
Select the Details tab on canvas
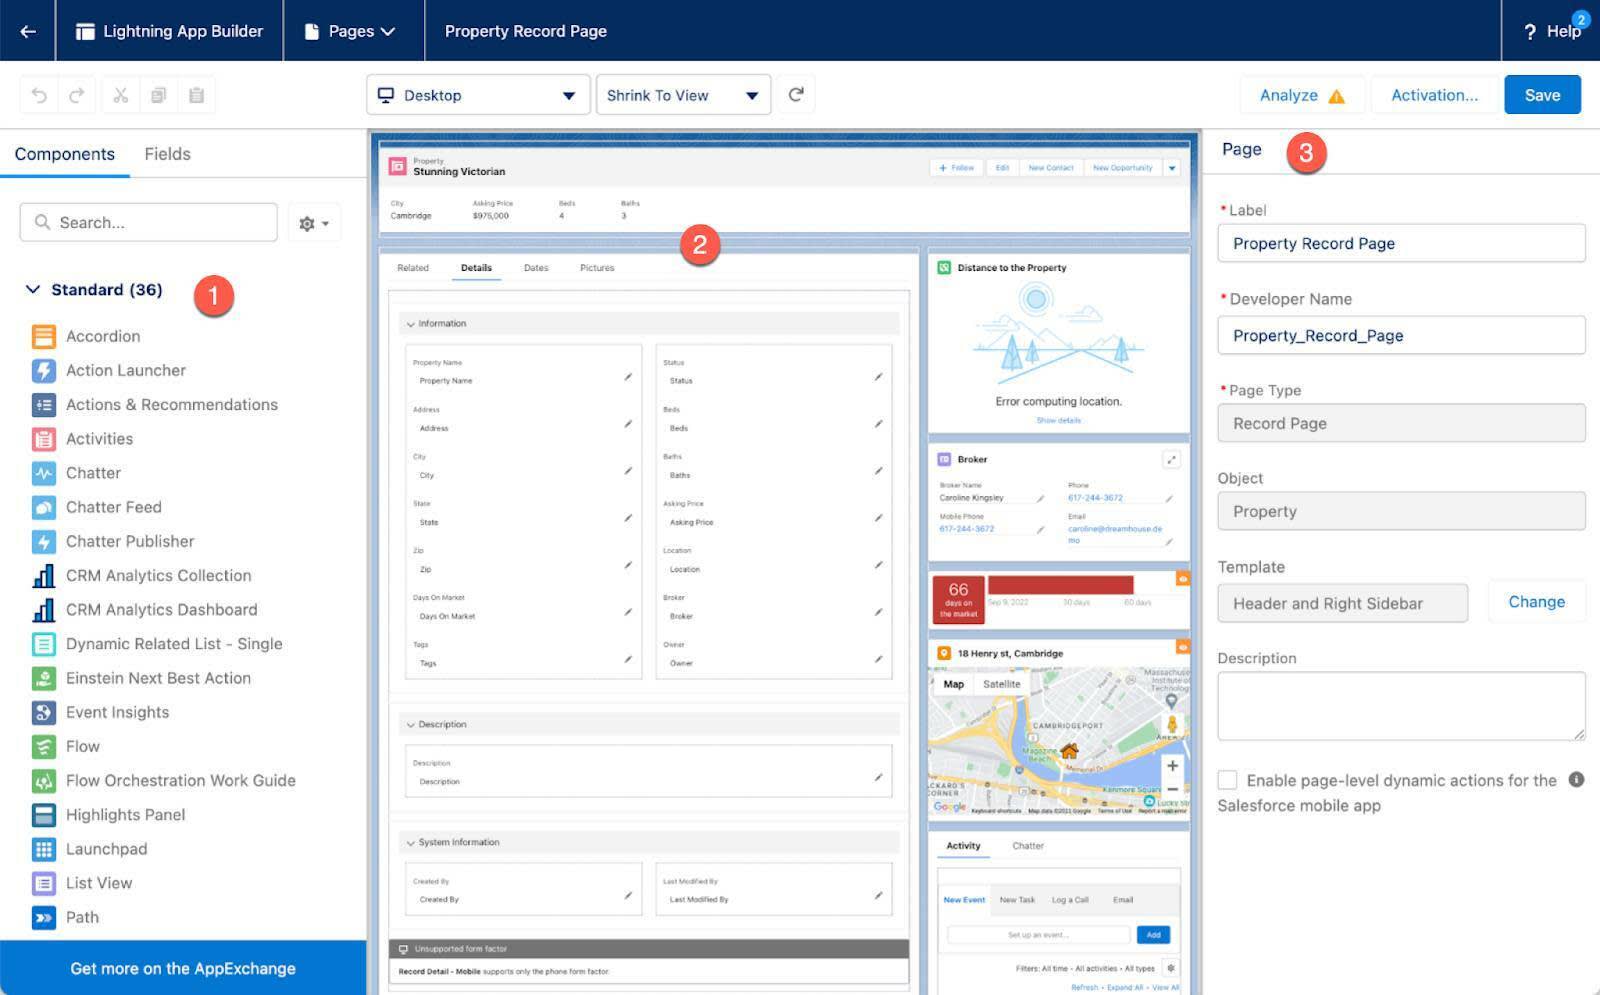[476, 268]
